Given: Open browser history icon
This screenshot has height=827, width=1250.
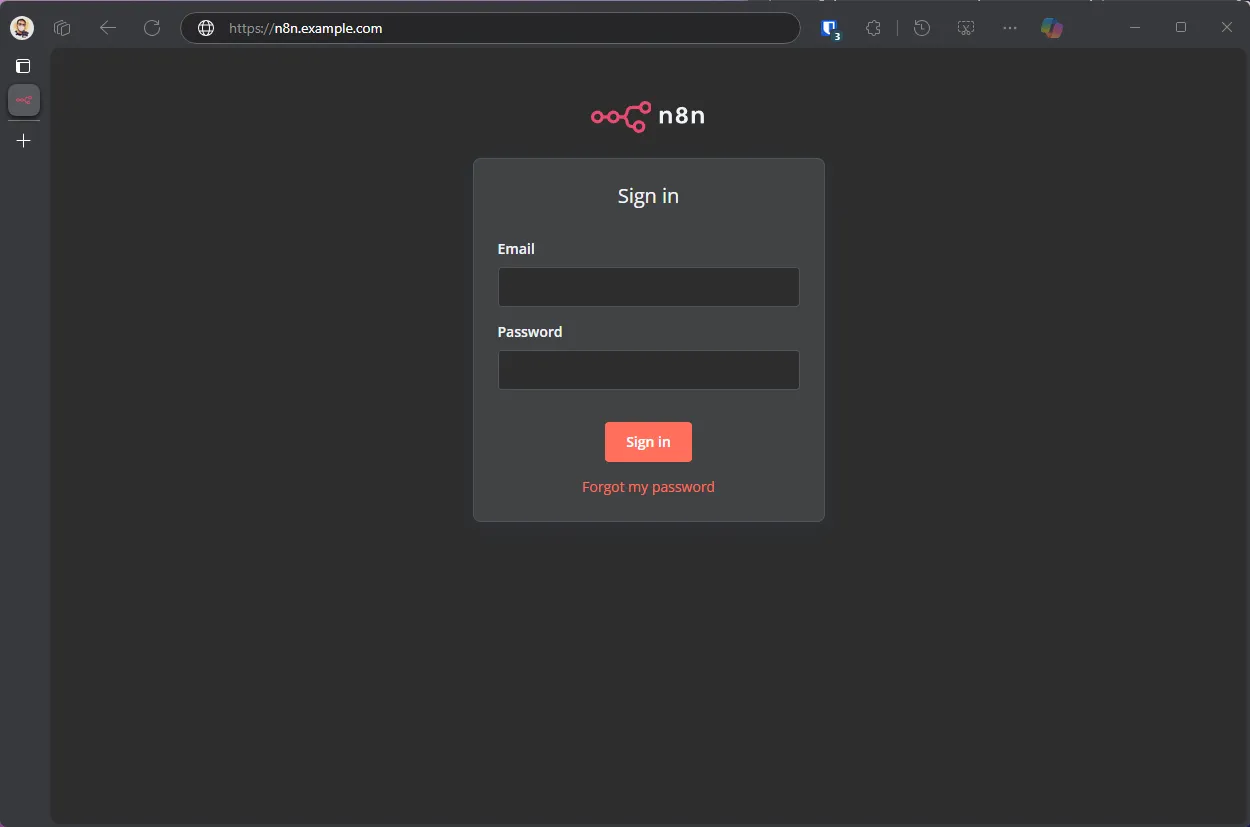Looking at the screenshot, I should (922, 28).
